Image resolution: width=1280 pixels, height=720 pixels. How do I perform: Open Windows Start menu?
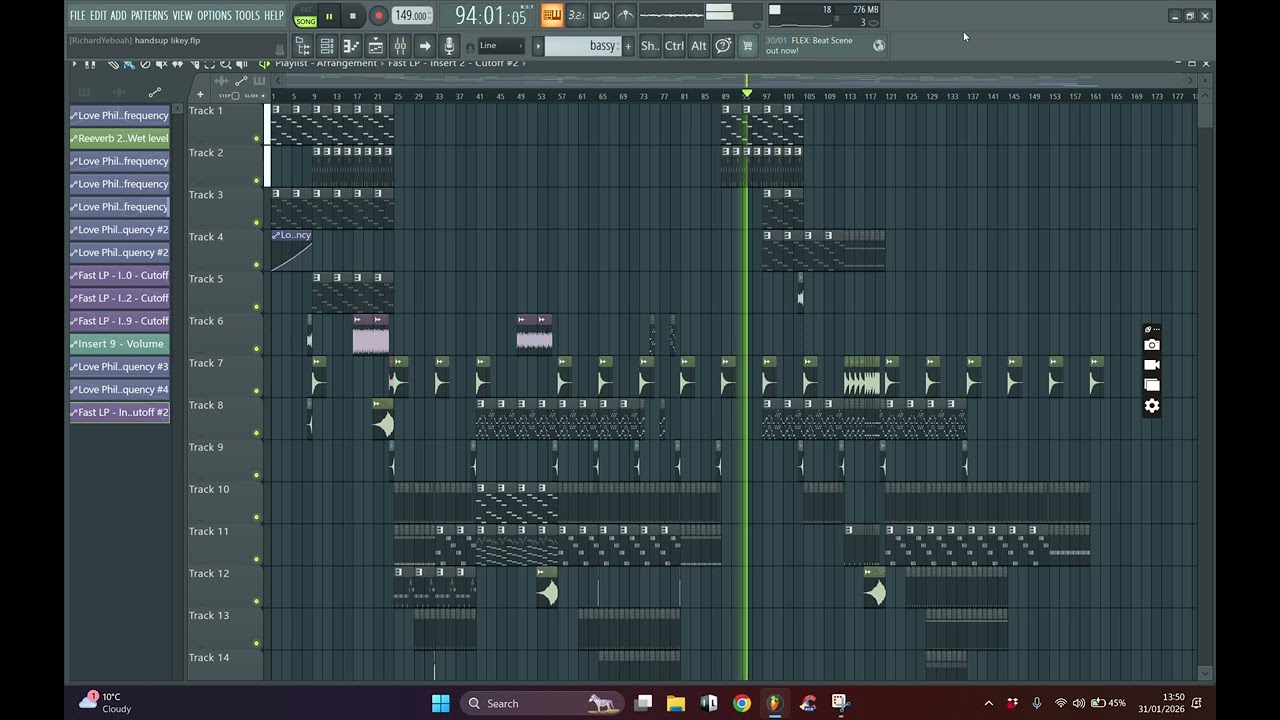pyautogui.click(x=440, y=703)
